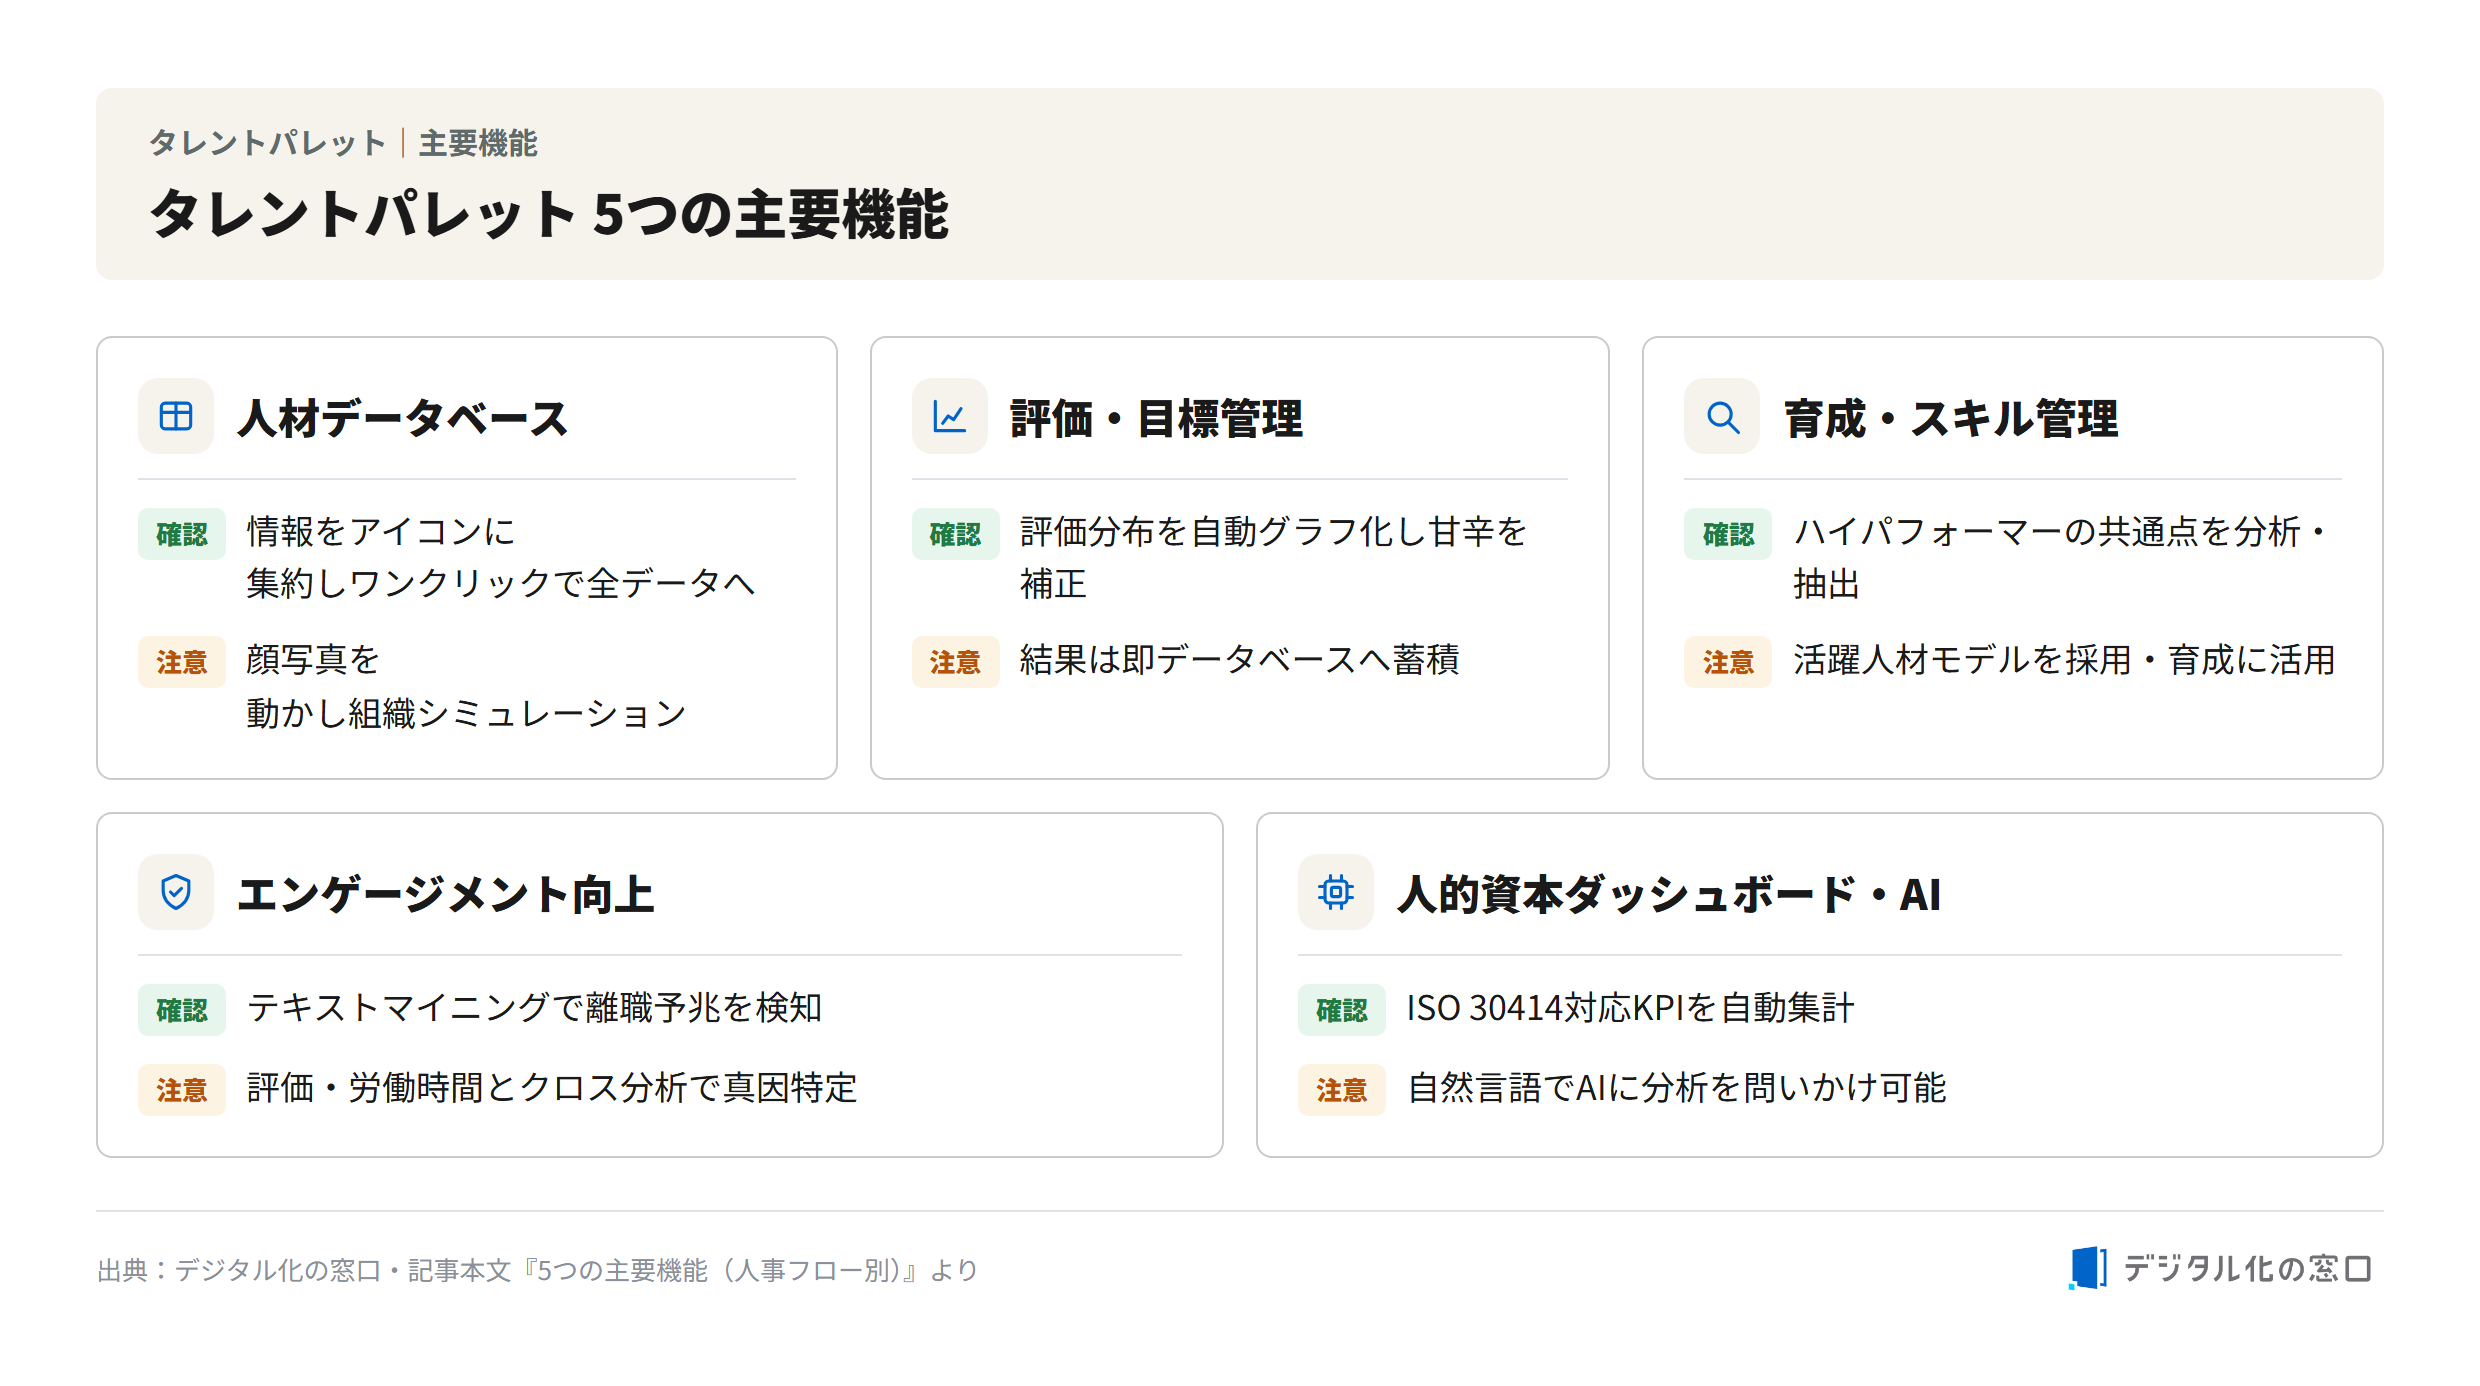Click the 確認 badge beside ハイパフォーマーの共通点
This screenshot has height=1386, width=2480.
[1728, 534]
